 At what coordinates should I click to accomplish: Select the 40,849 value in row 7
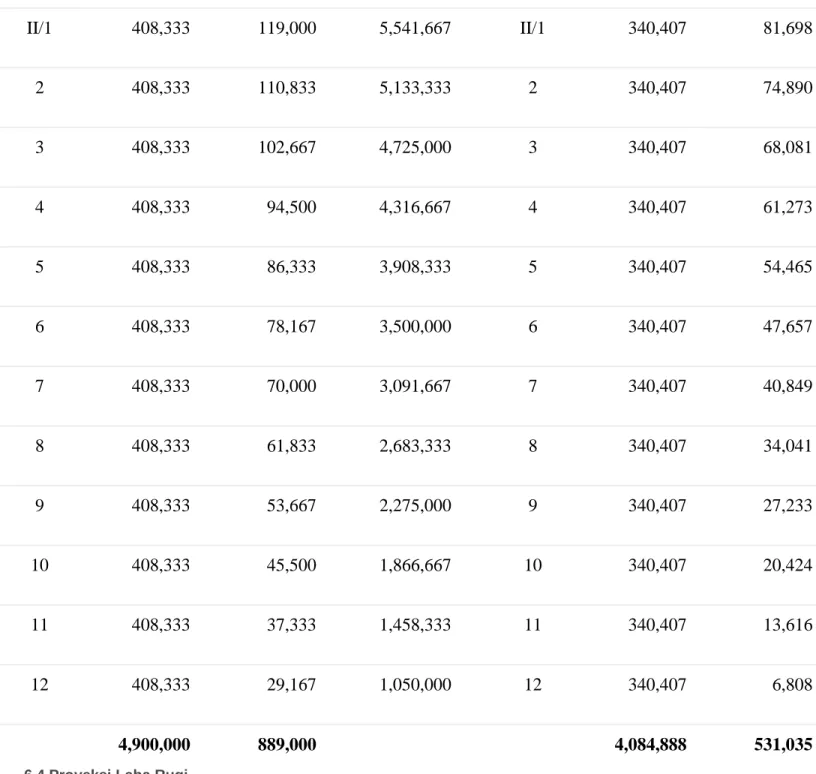point(787,386)
